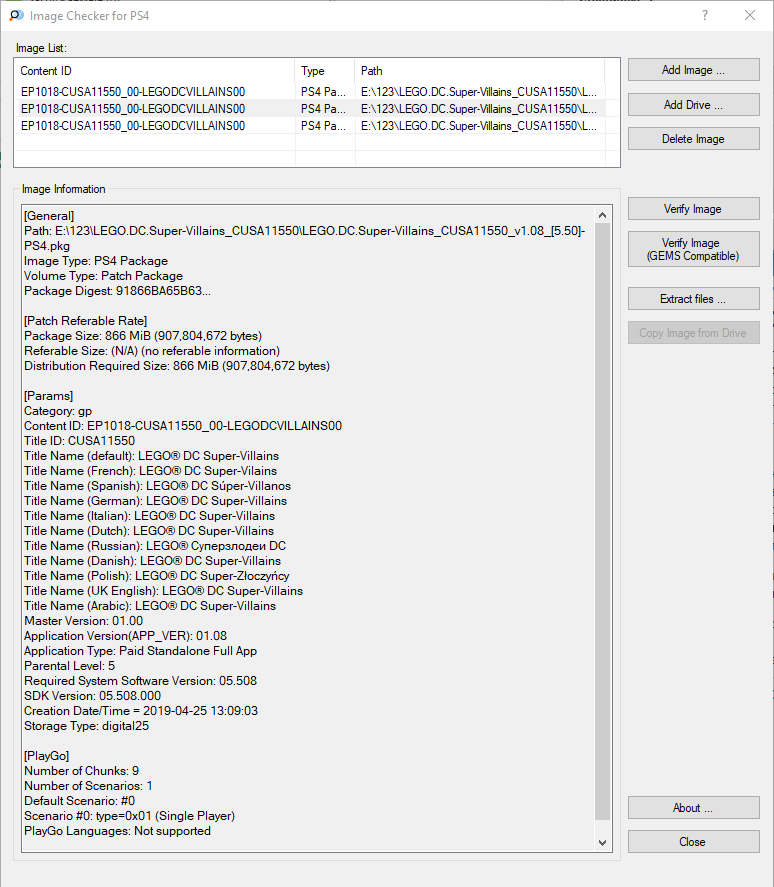Click the Title ID: CUSA11550 line
The image size is (774, 887).
point(80,441)
